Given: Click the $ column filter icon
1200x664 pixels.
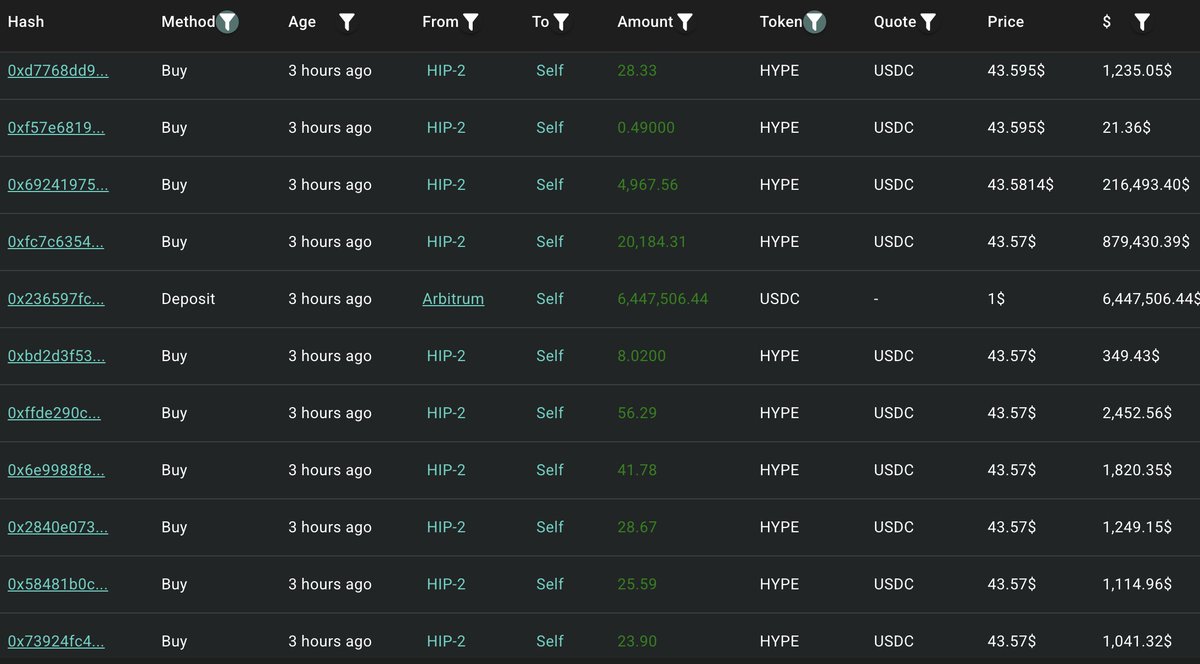Looking at the screenshot, I should 1142,21.
